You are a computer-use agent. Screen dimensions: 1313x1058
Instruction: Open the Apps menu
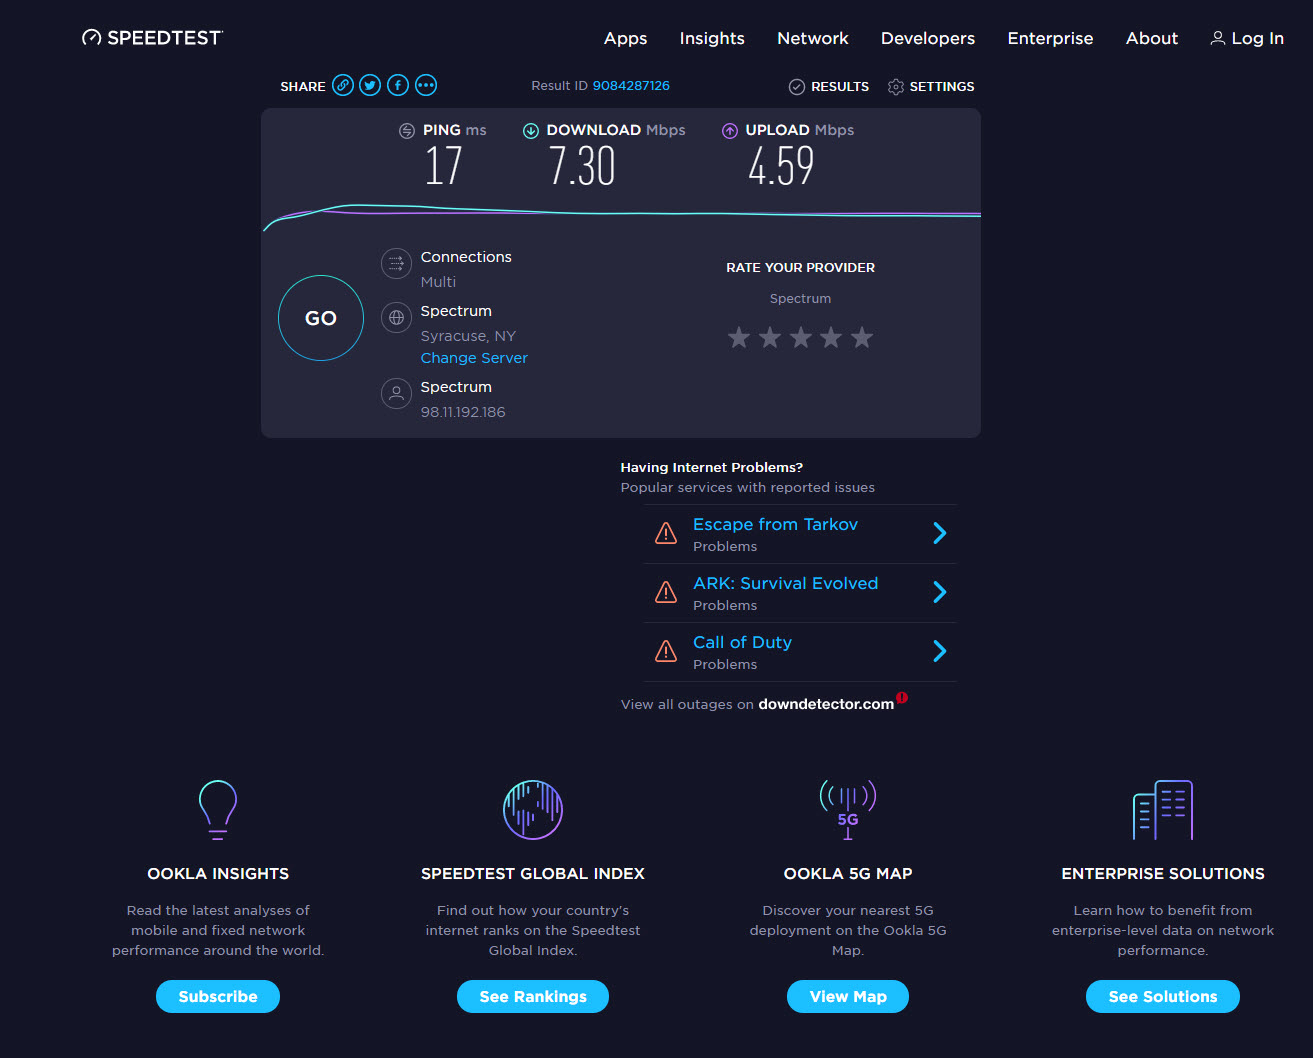click(x=625, y=38)
